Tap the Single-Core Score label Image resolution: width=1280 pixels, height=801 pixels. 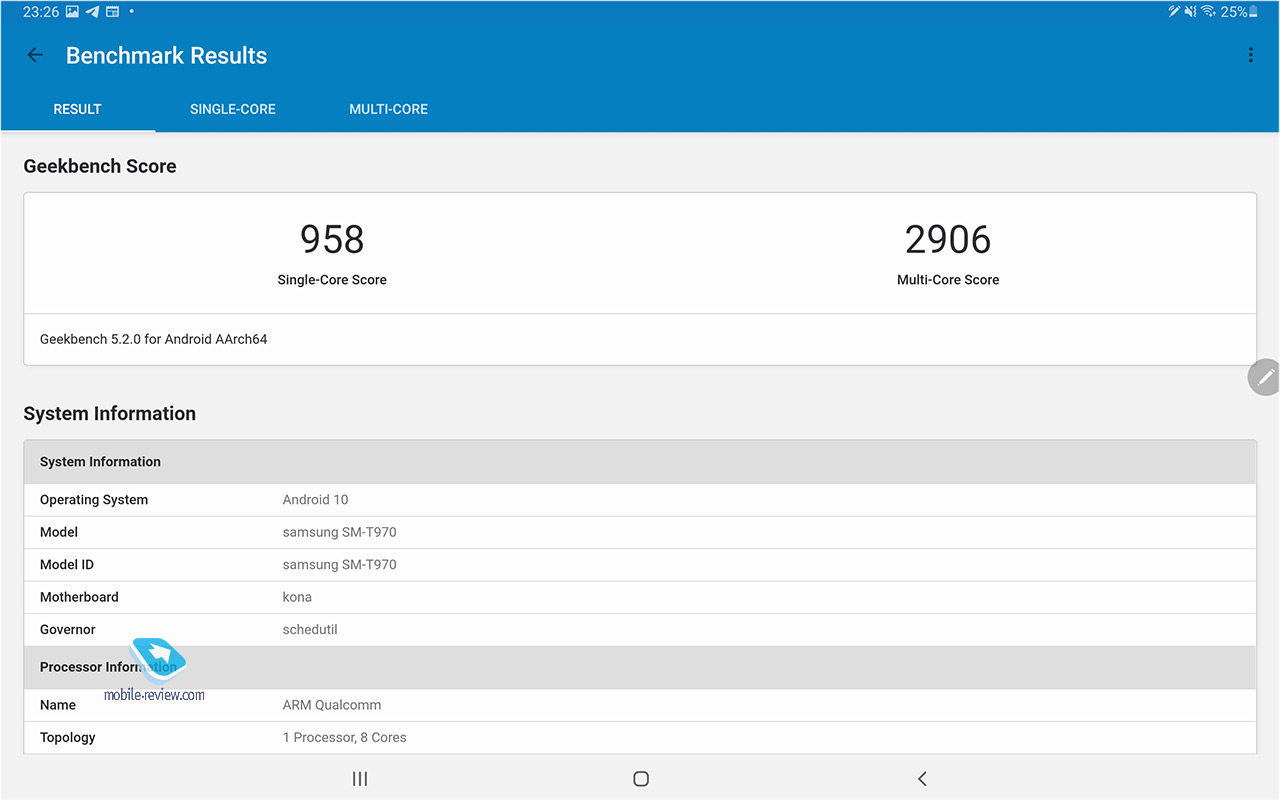(332, 280)
